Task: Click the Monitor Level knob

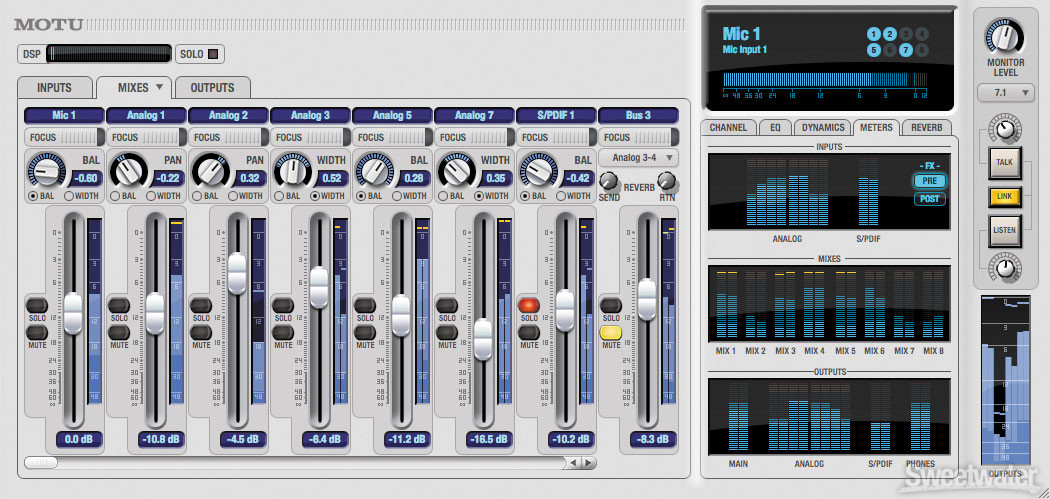Action: point(1005,37)
